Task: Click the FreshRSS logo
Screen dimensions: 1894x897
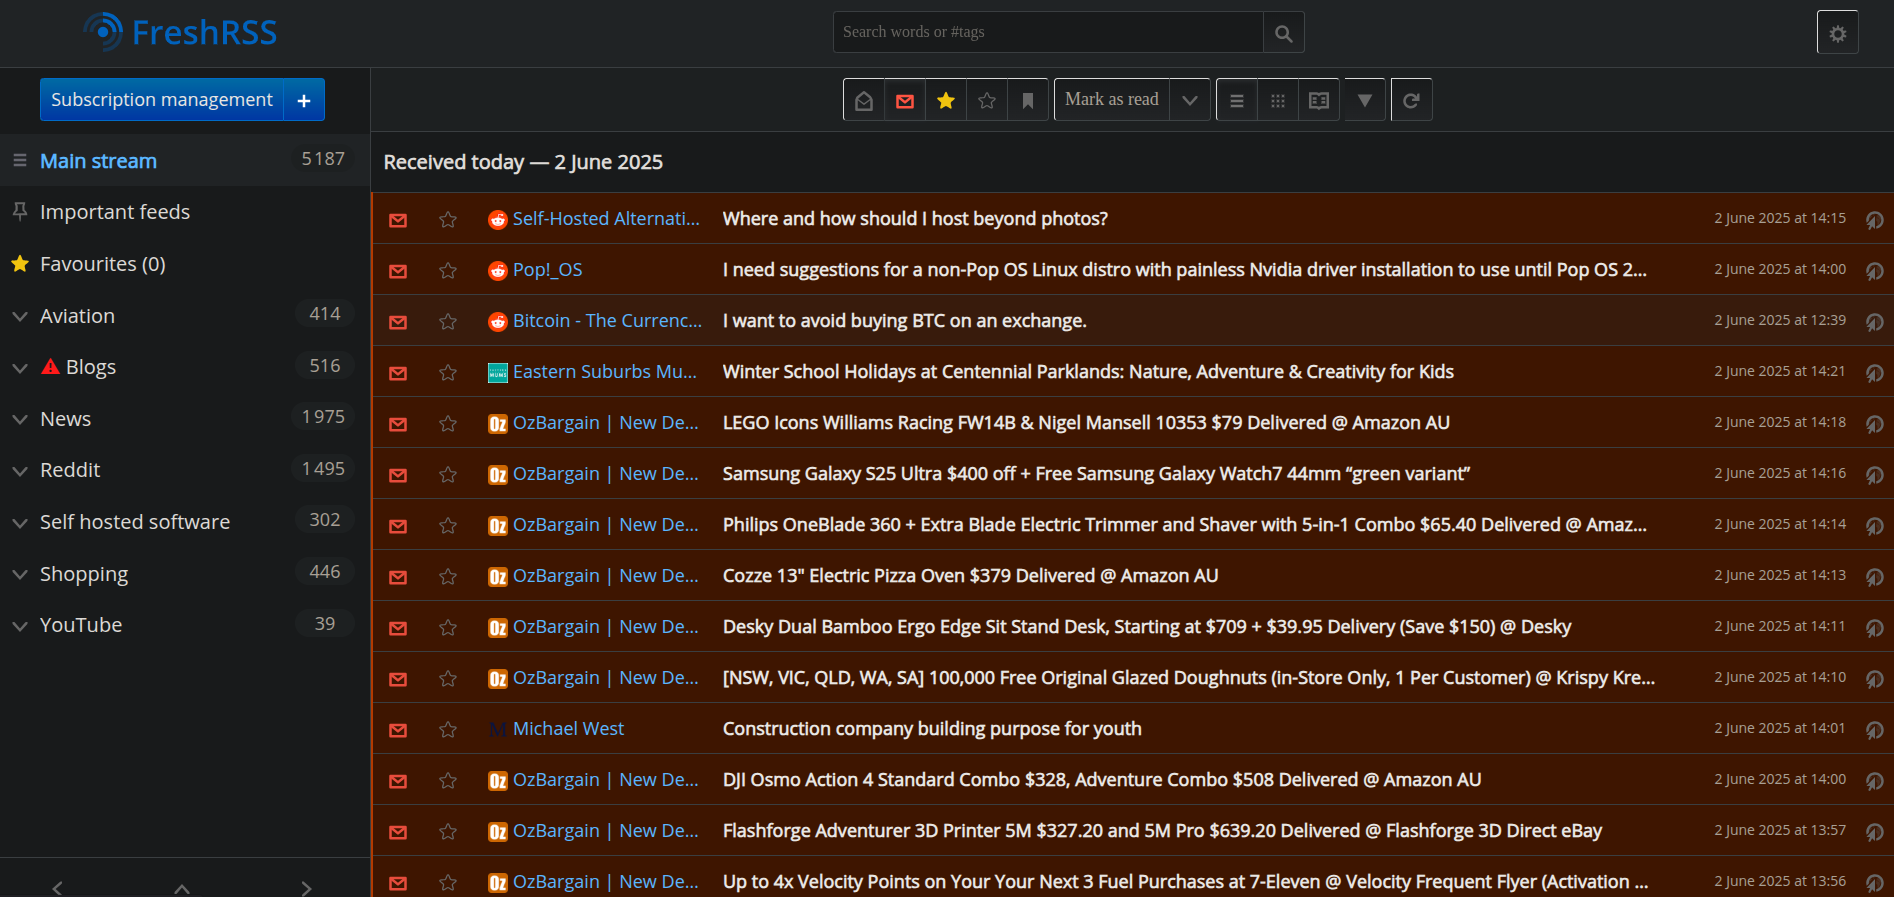Action: (x=180, y=32)
